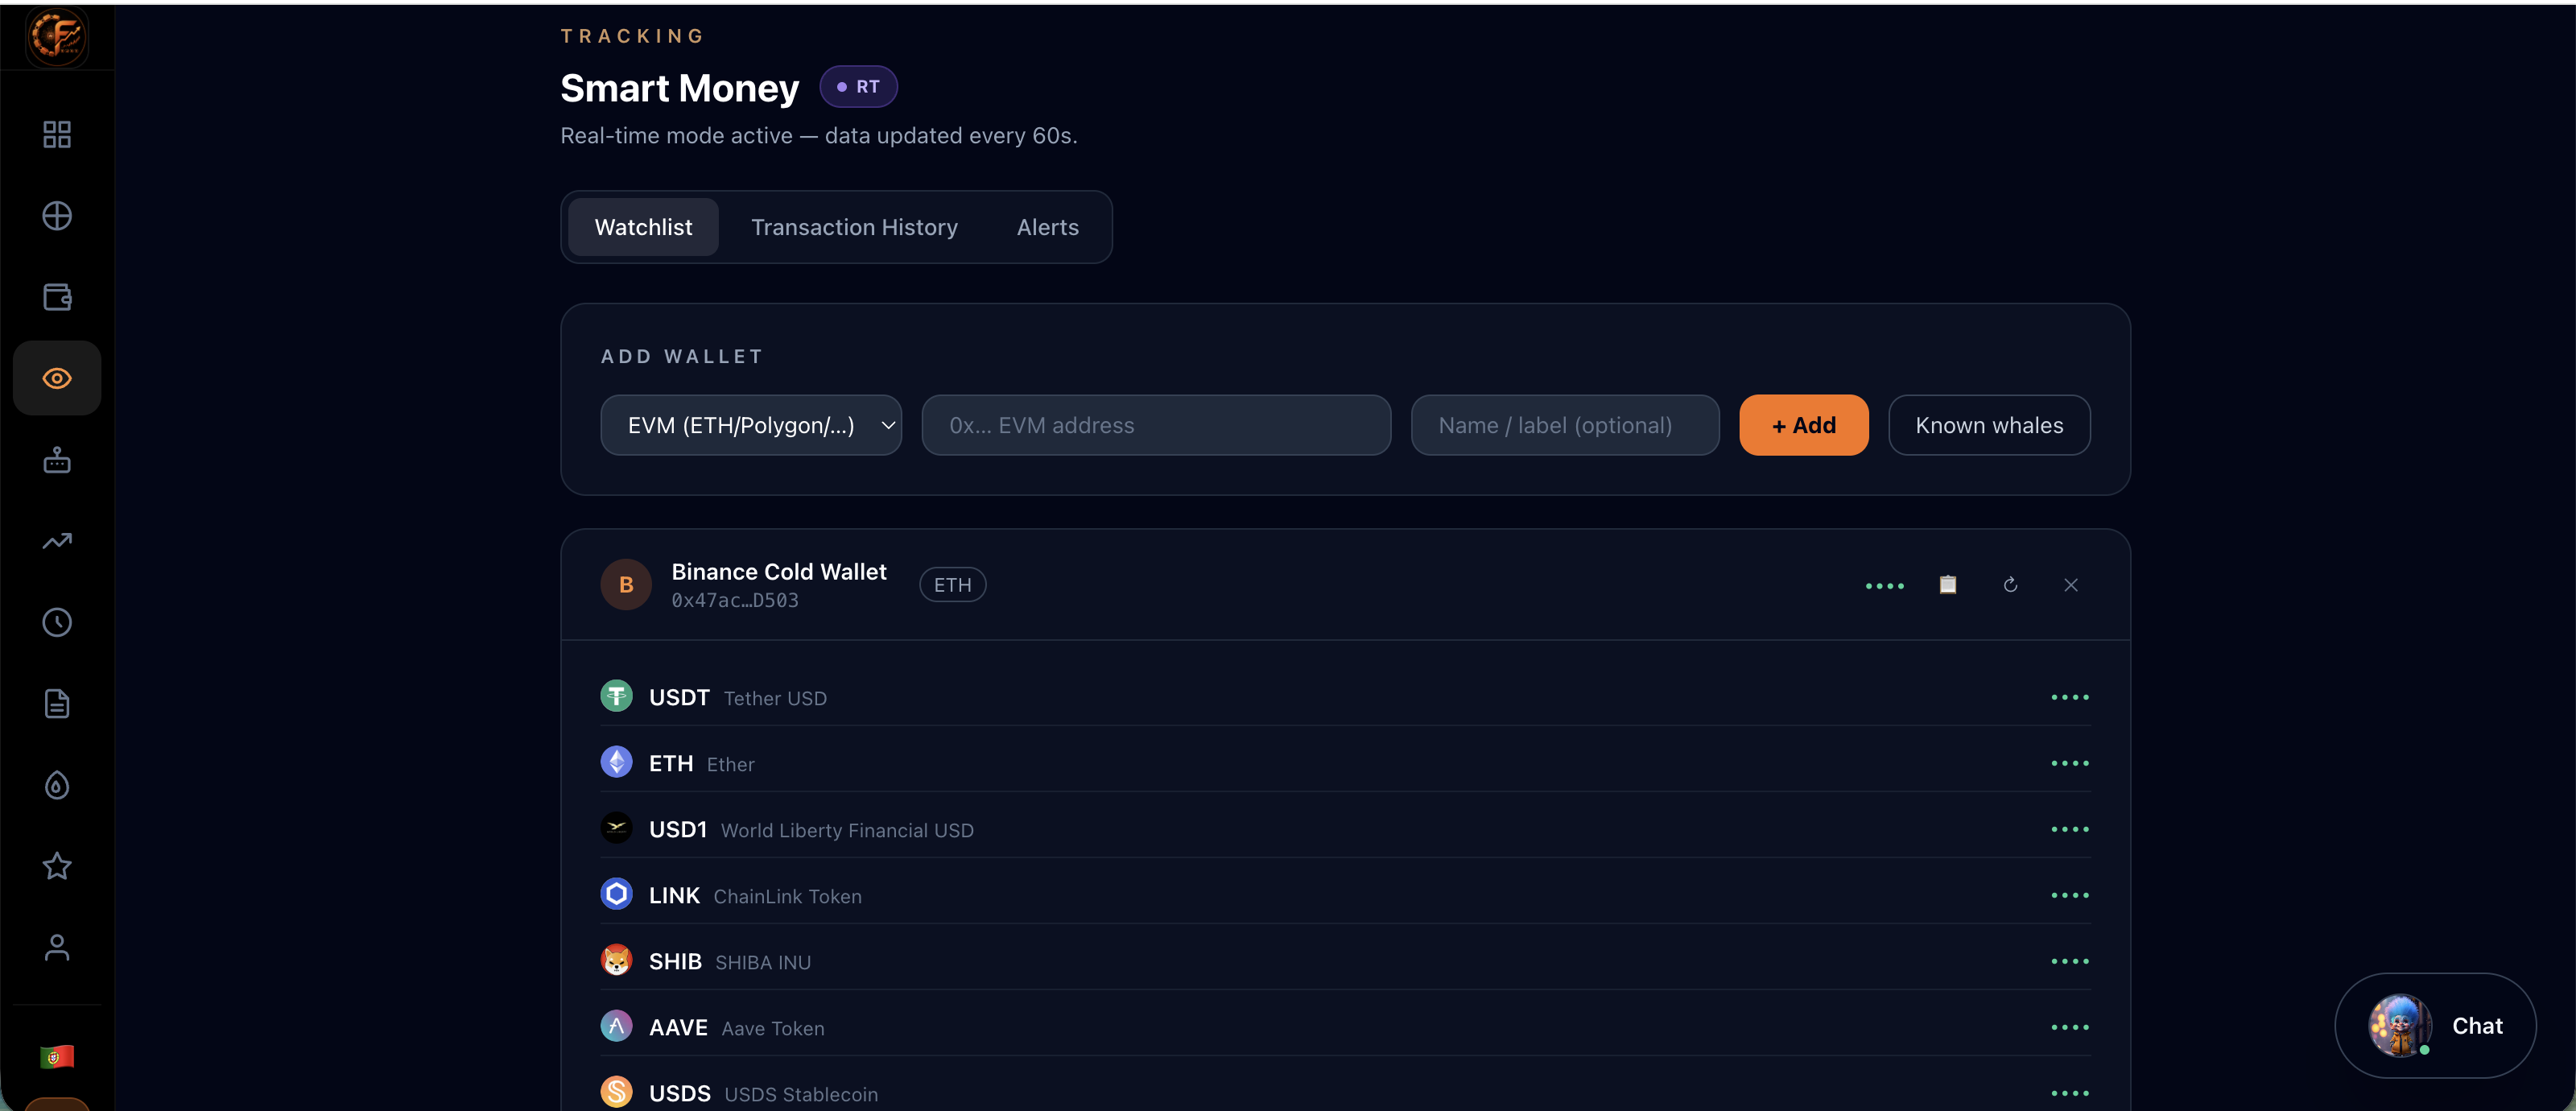Toggle the RT real-time mode badge

(x=858, y=87)
